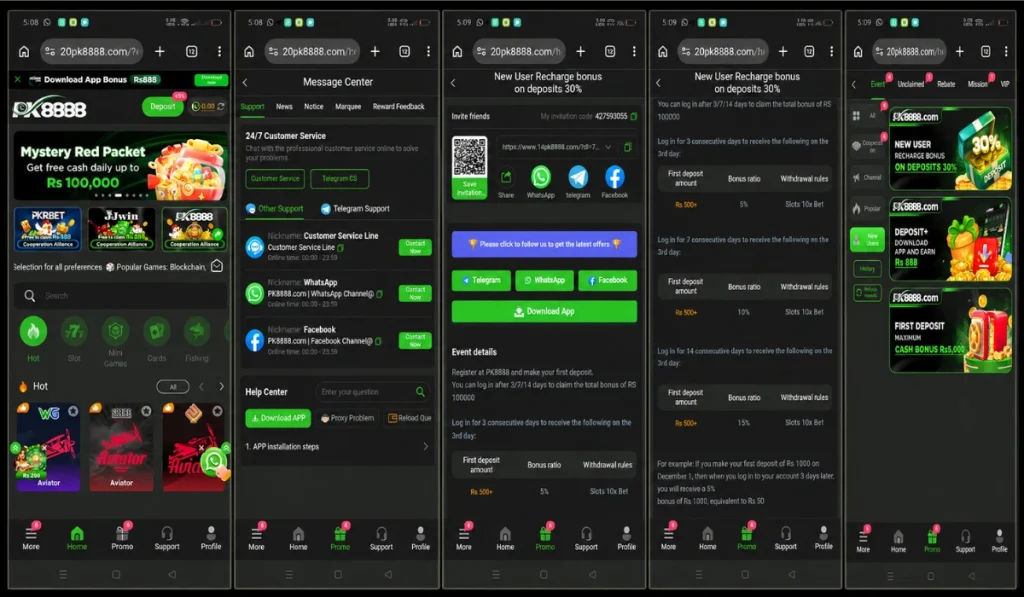Tap Customer Service button under 24/7 Customer Service
The height and width of the screenshot is (597, 1024).
click(x=275, y=178)
